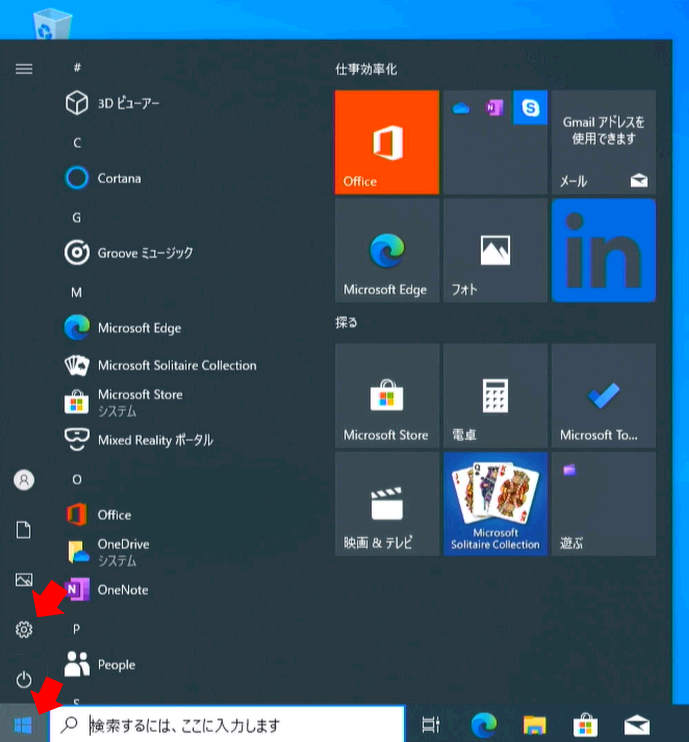The height and width of the screenshot is (742, 689).
Task: Click the OneNote icon in tile folder
Action: click(x=494, y=108)
